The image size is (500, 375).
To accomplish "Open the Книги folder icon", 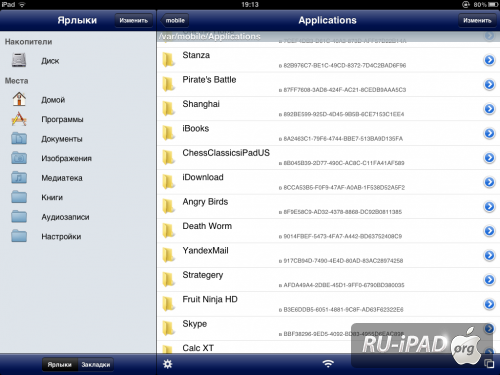I will pyautogui.click(x=19, y=197).
